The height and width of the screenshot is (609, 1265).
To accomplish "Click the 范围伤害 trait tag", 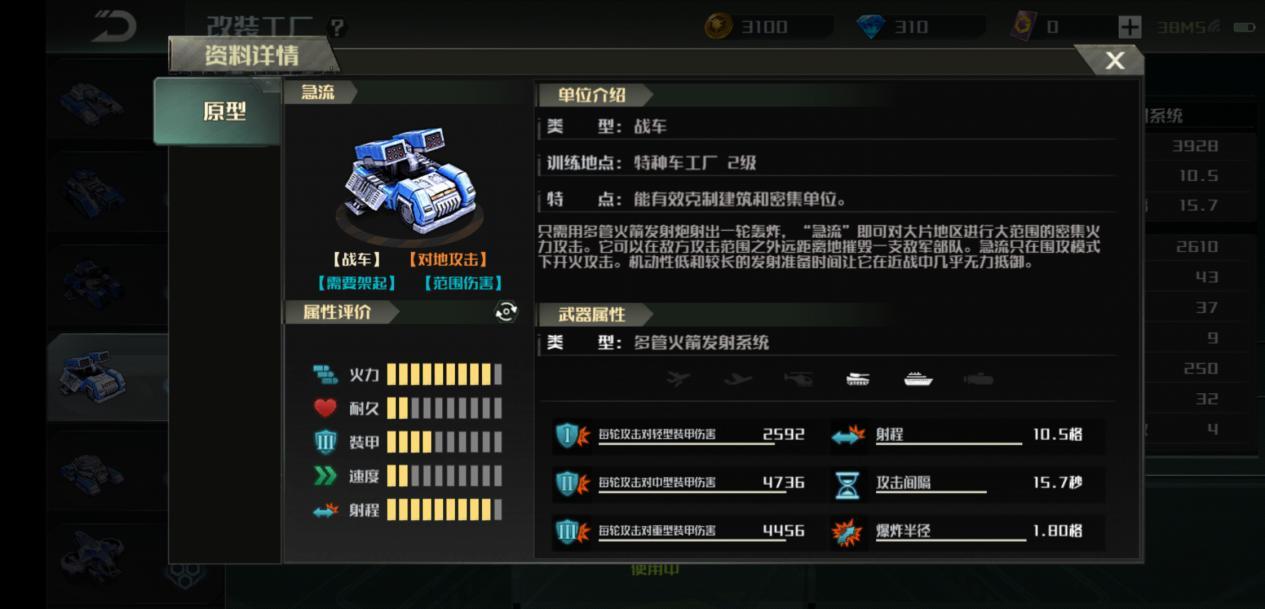I will tap(463, 283).
